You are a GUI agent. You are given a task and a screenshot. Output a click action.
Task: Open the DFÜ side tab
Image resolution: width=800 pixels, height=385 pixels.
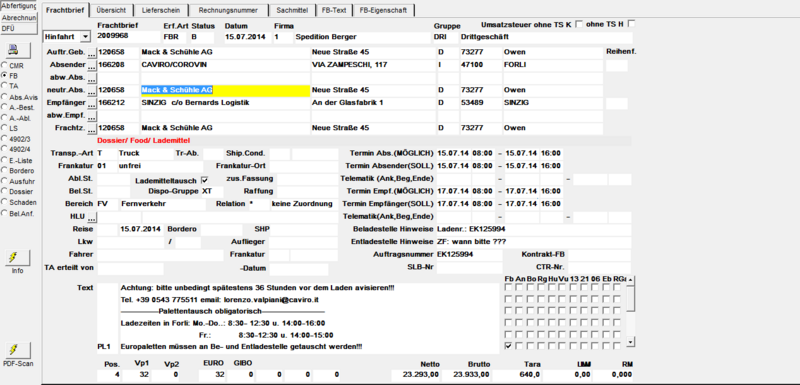tap(19, 29)
